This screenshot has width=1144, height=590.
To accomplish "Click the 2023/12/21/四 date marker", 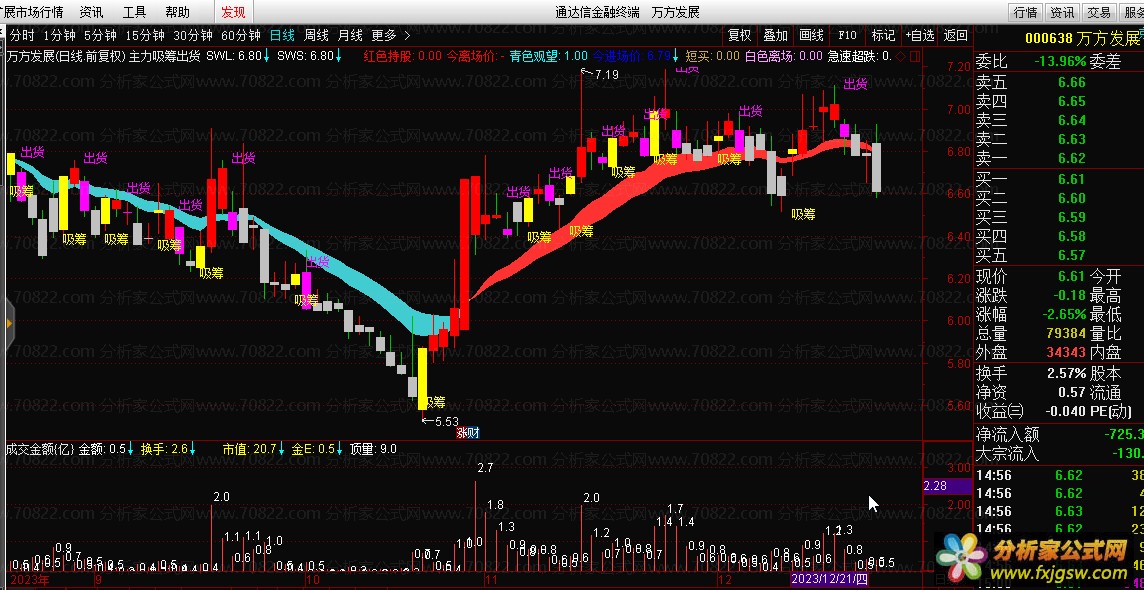I will coord(832,581).
